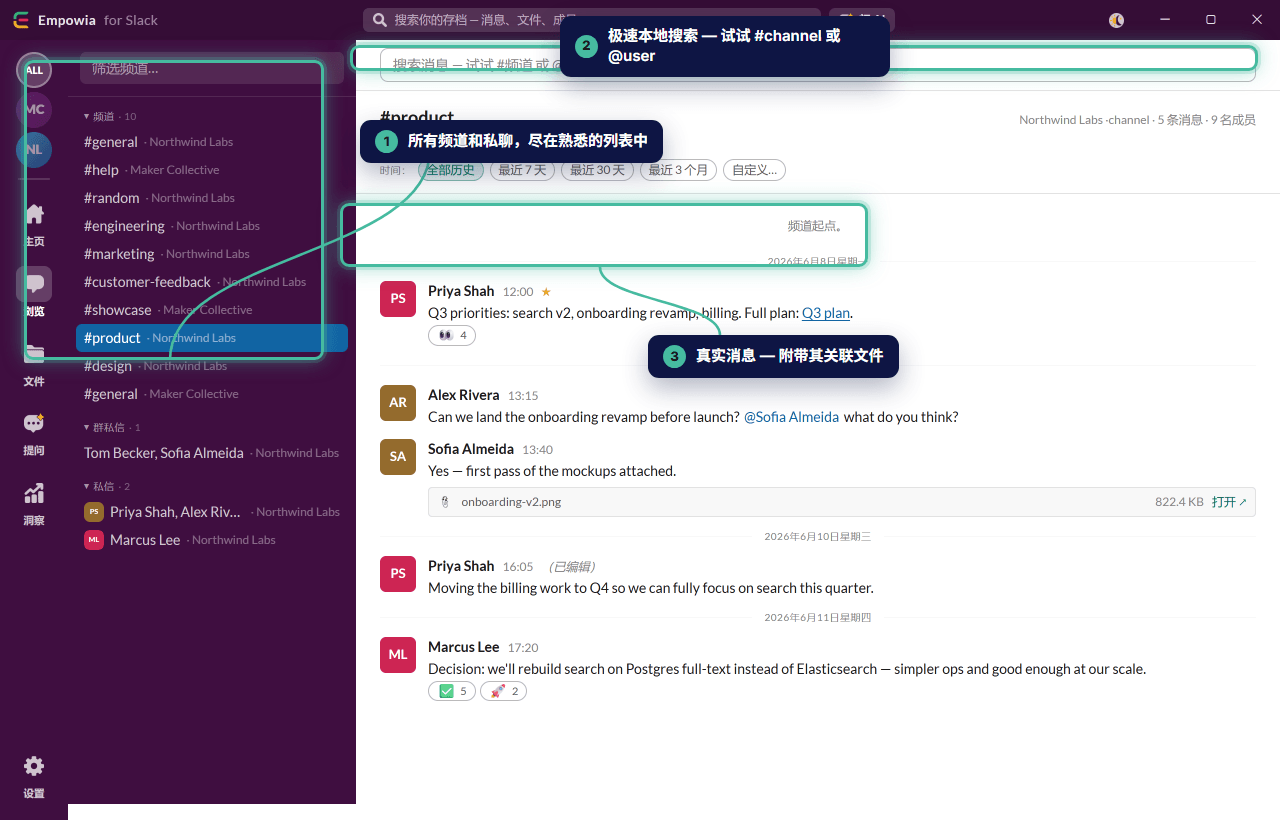Image resolution: width=1280 pixels, height=820 pixels.
Task: Click the checkmark reaction with count 5
Action: tap(452, 691)
